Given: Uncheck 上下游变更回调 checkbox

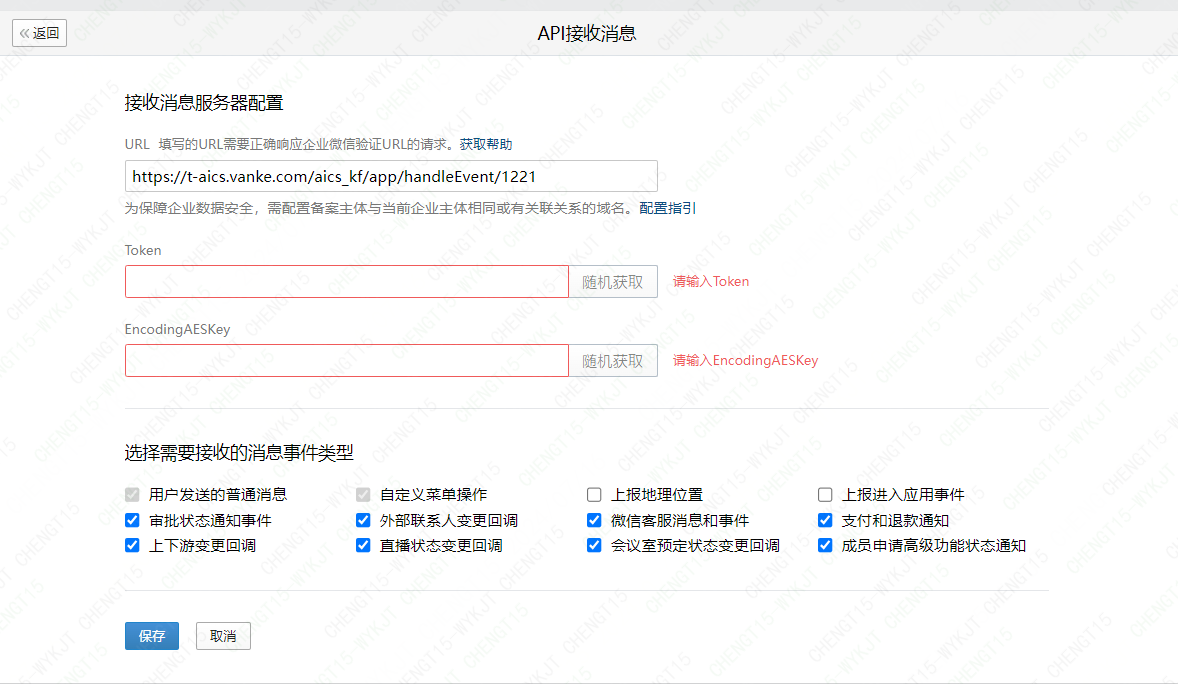Looking at the screenshot, I should tap(132, 545).
